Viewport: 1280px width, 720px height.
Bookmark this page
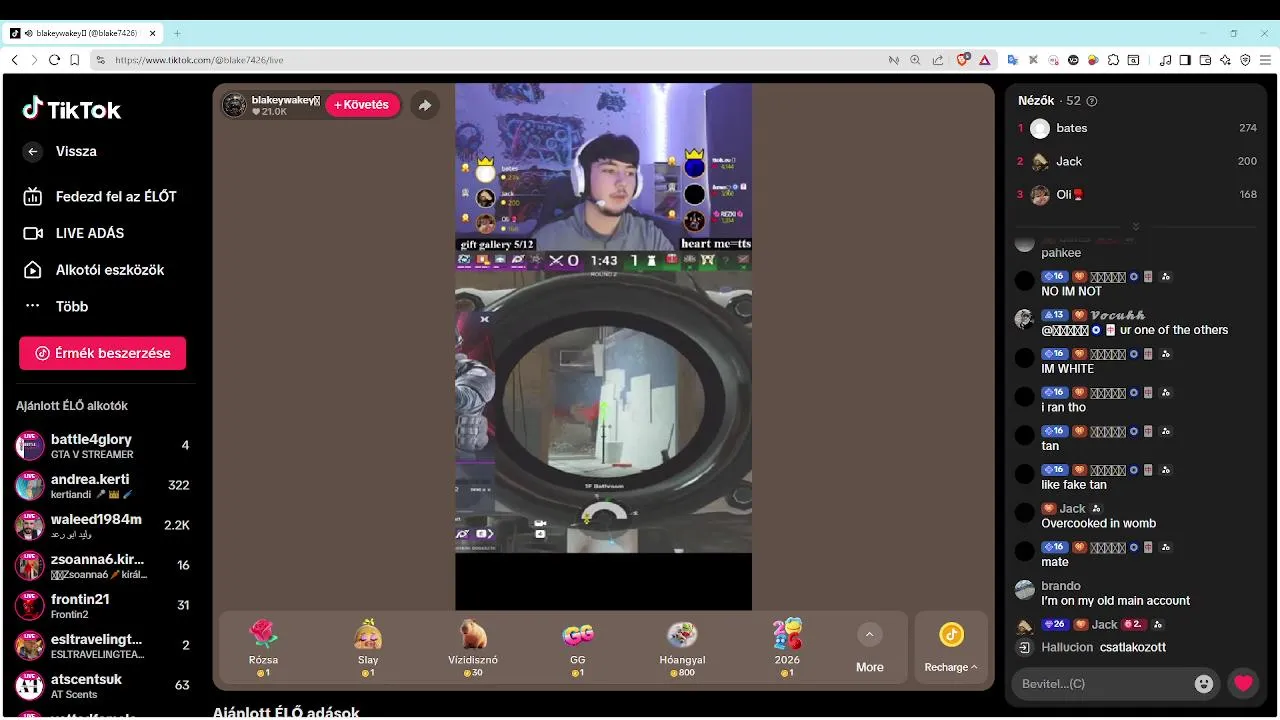75,60
